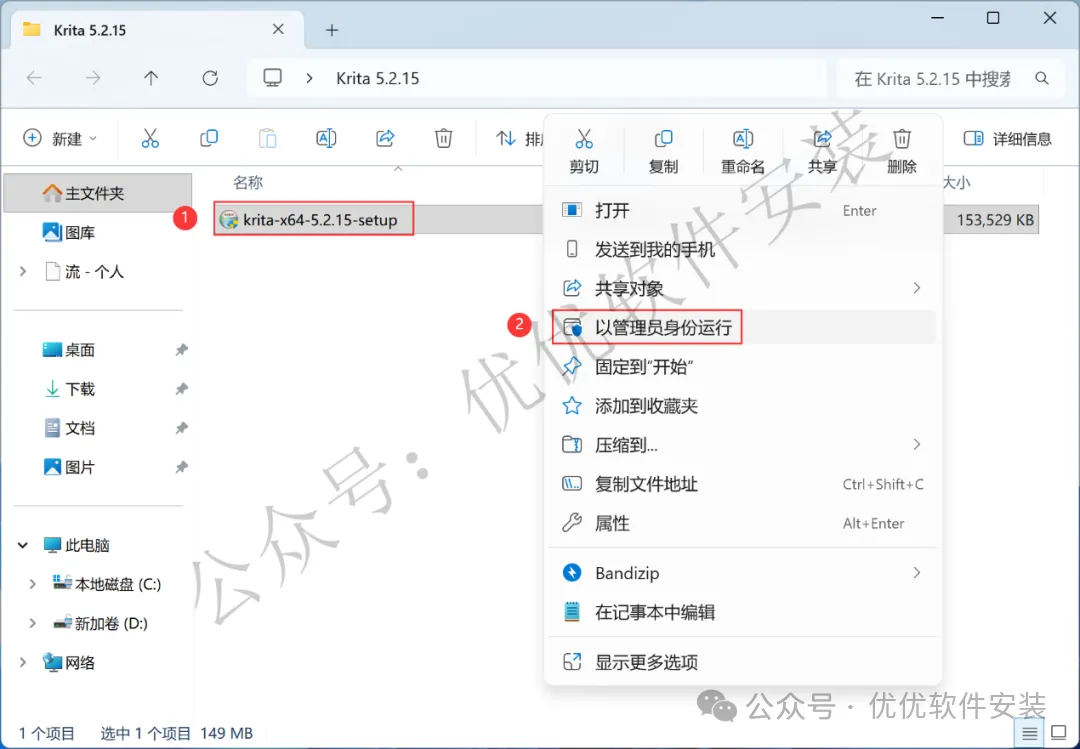
Task: Expand 本地磁盘 (C:) node
Action: (32, 584)
